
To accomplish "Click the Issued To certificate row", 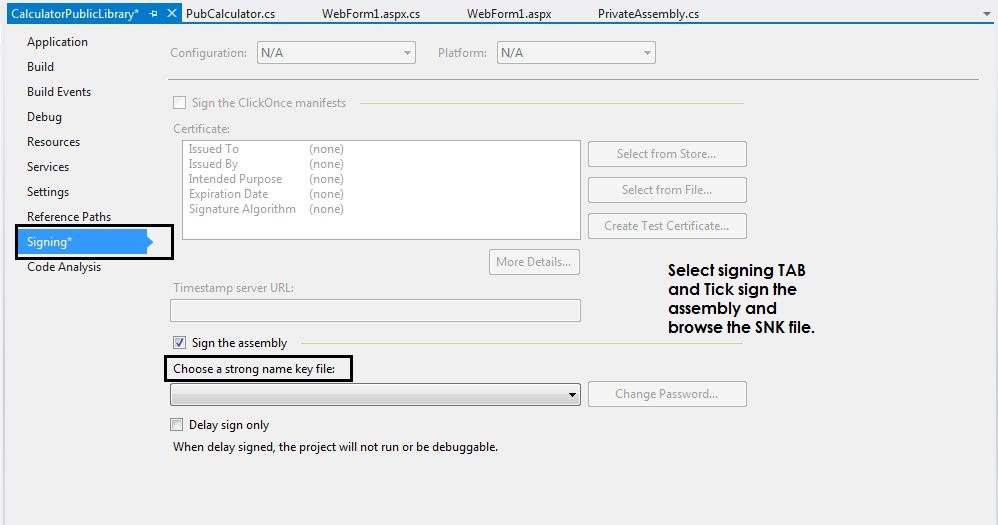I will pyautogui.click(x=266, y=149).
